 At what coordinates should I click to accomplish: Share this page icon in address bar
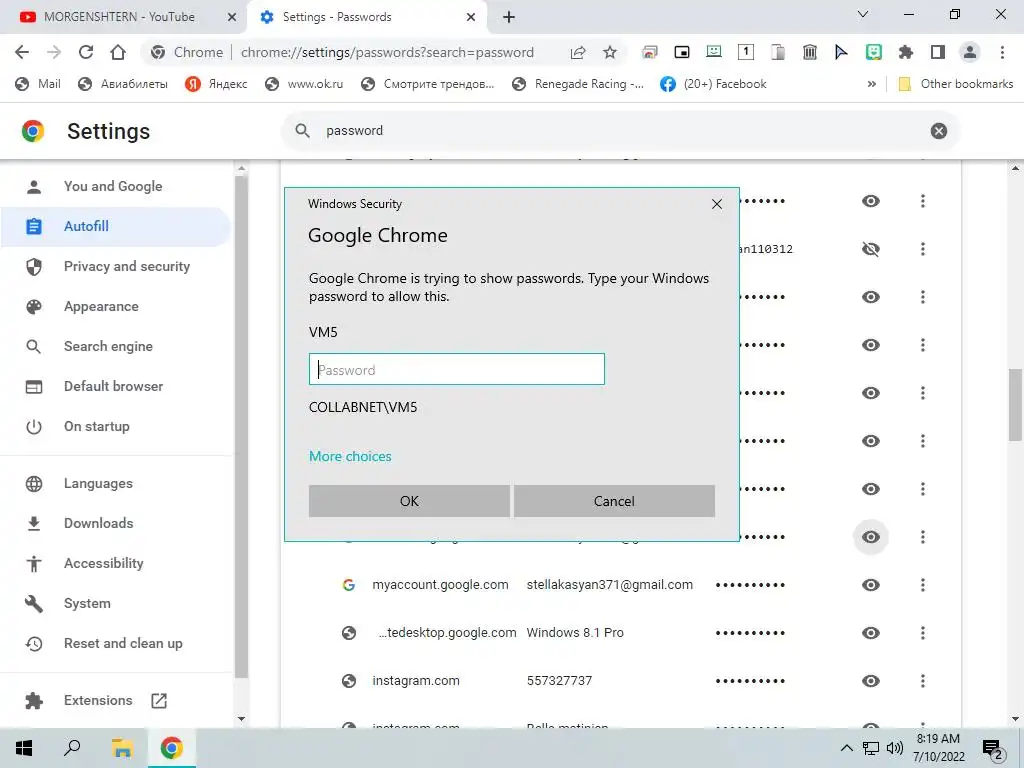point(578,52)
